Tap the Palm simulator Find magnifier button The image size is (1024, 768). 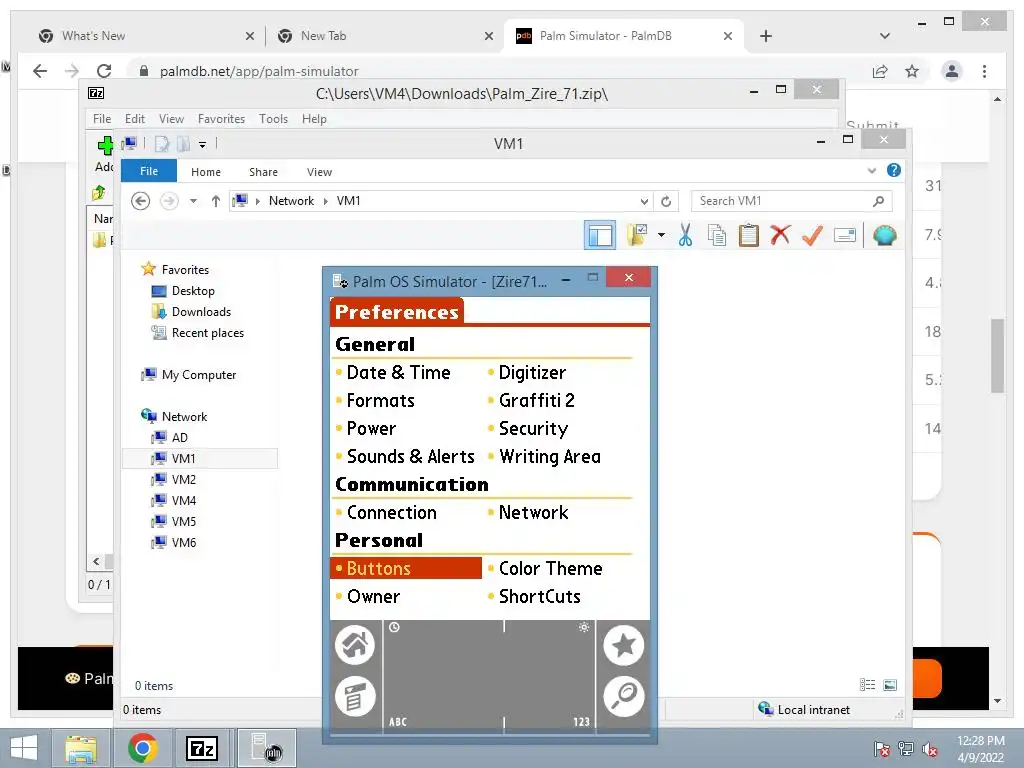(x=624, y=696)
